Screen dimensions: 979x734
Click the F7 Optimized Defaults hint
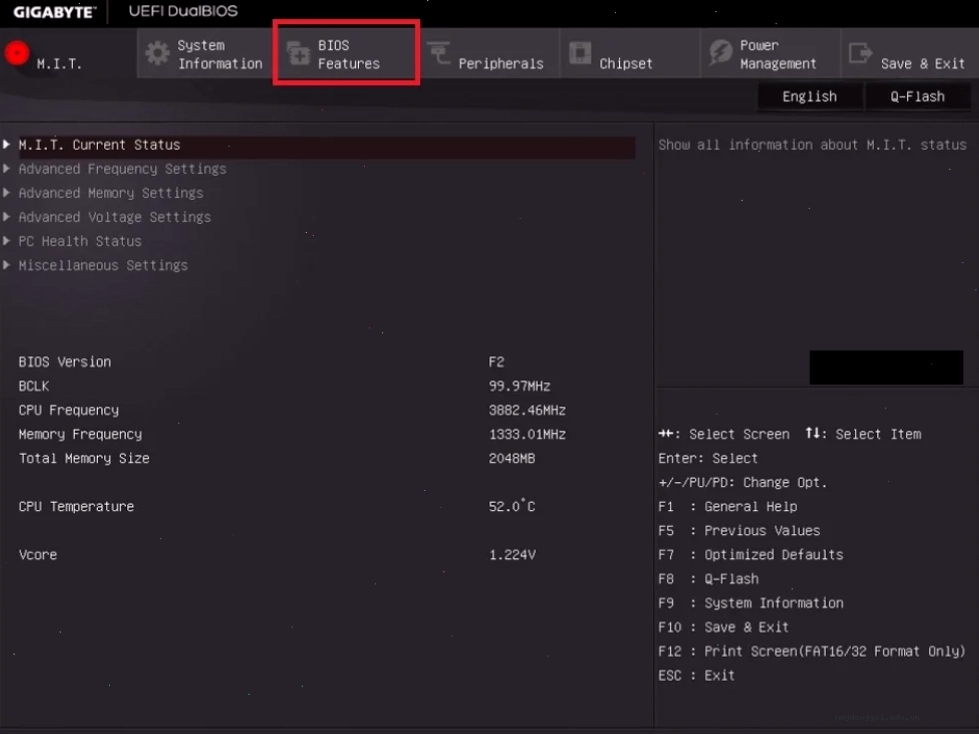tap(750, 555)
